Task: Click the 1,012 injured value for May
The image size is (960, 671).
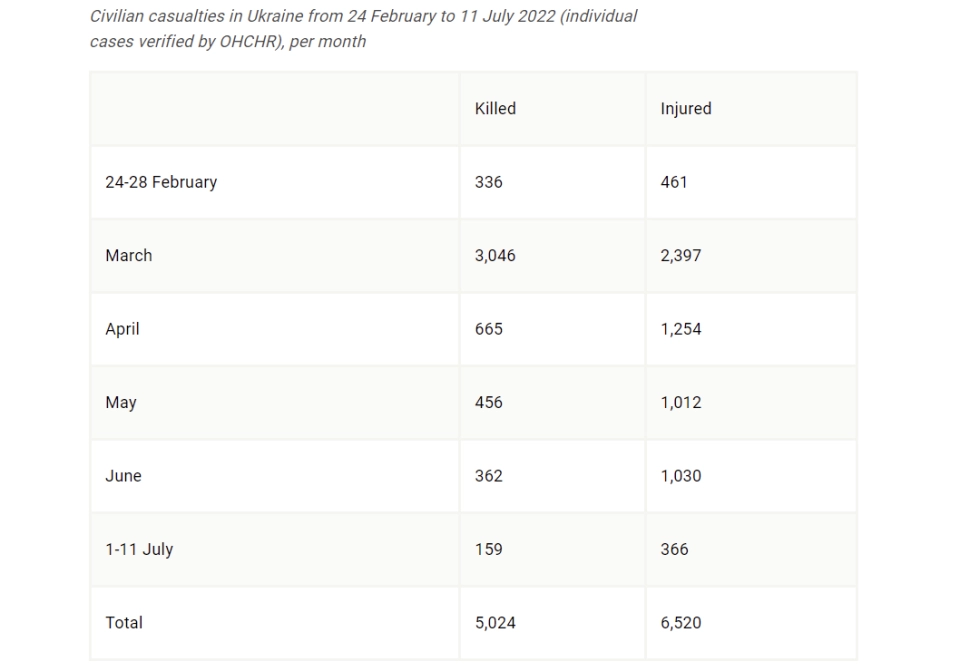Action: [x=681, y=403]
